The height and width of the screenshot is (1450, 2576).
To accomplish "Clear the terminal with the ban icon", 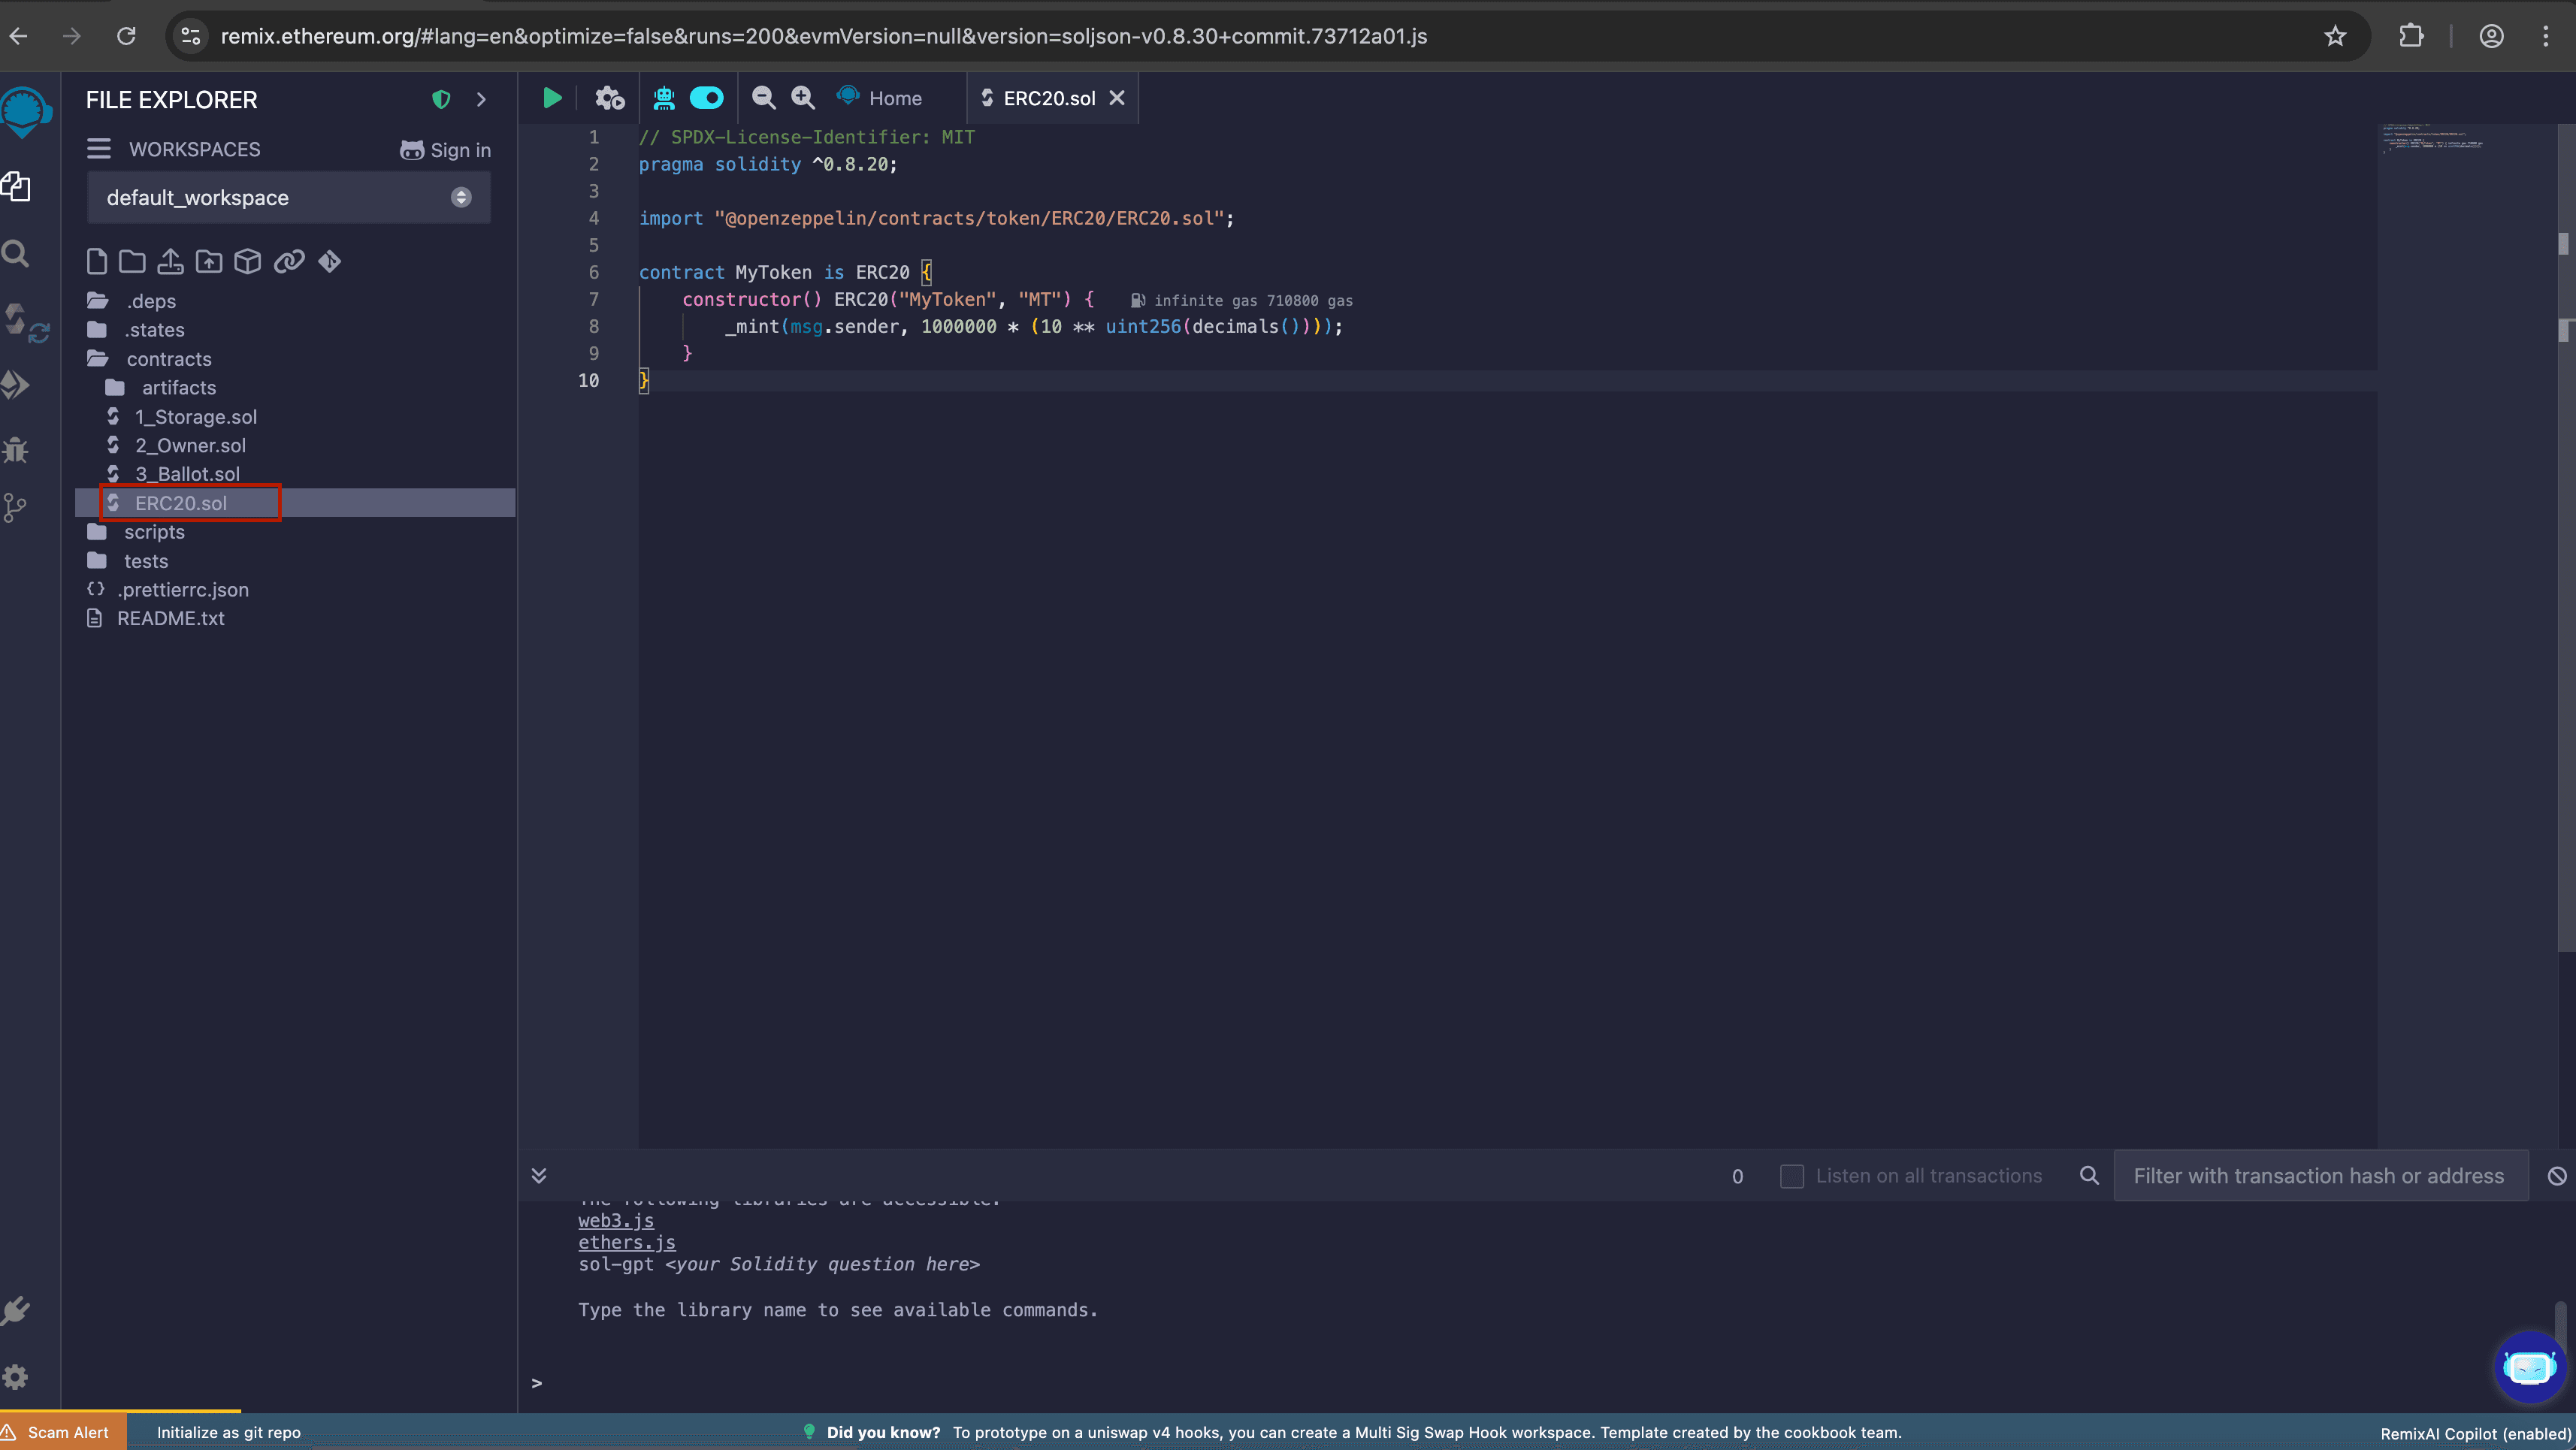I will [2557, 1176].
